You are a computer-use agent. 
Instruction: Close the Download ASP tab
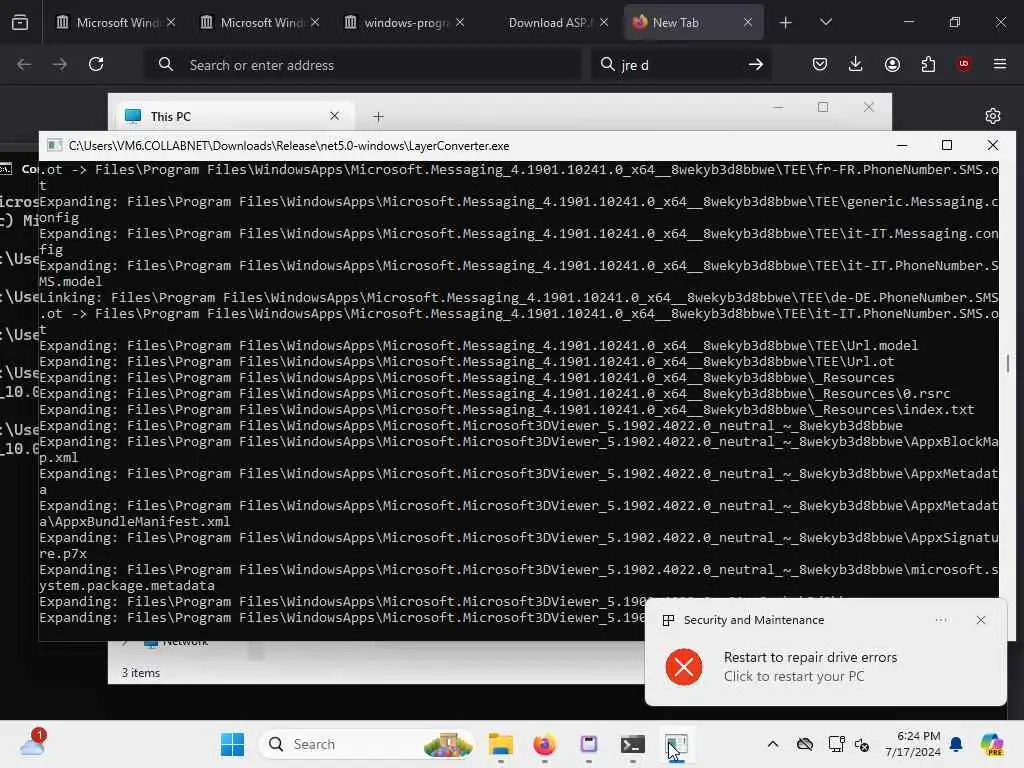point(604,23)
